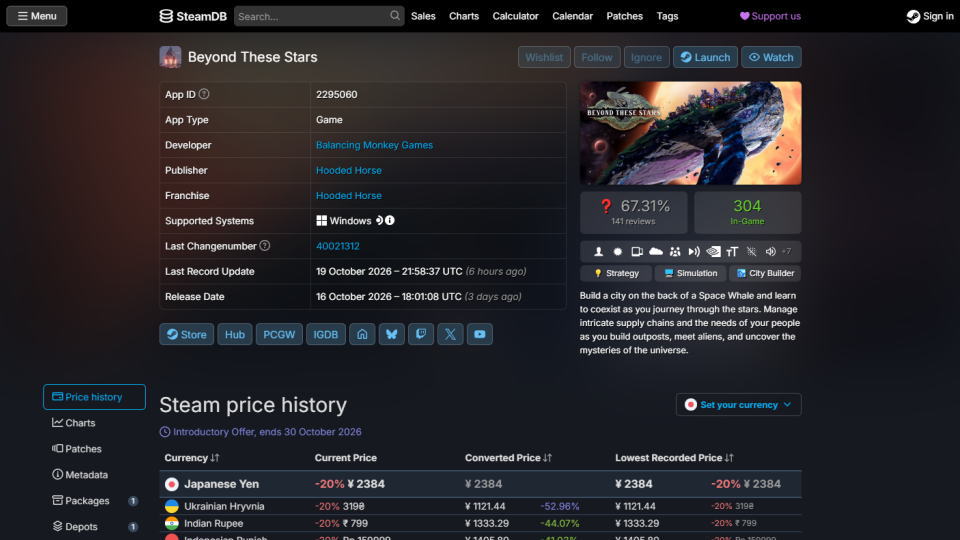960x540 pixels.
Task: Sort by Converted Price column
Action: [508, 457]
